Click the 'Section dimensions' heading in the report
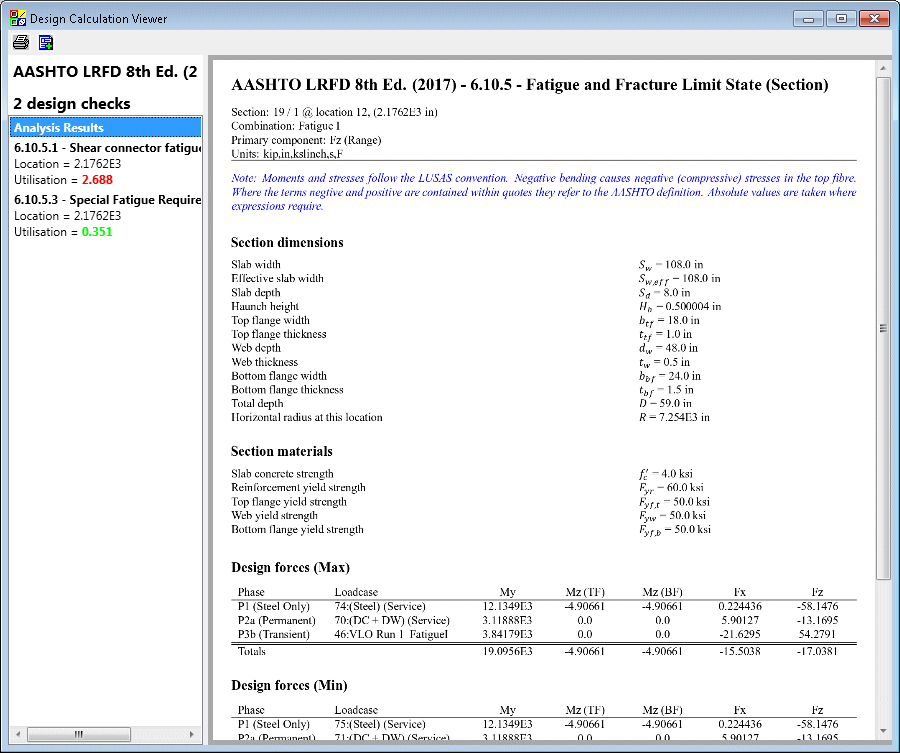 287,242
